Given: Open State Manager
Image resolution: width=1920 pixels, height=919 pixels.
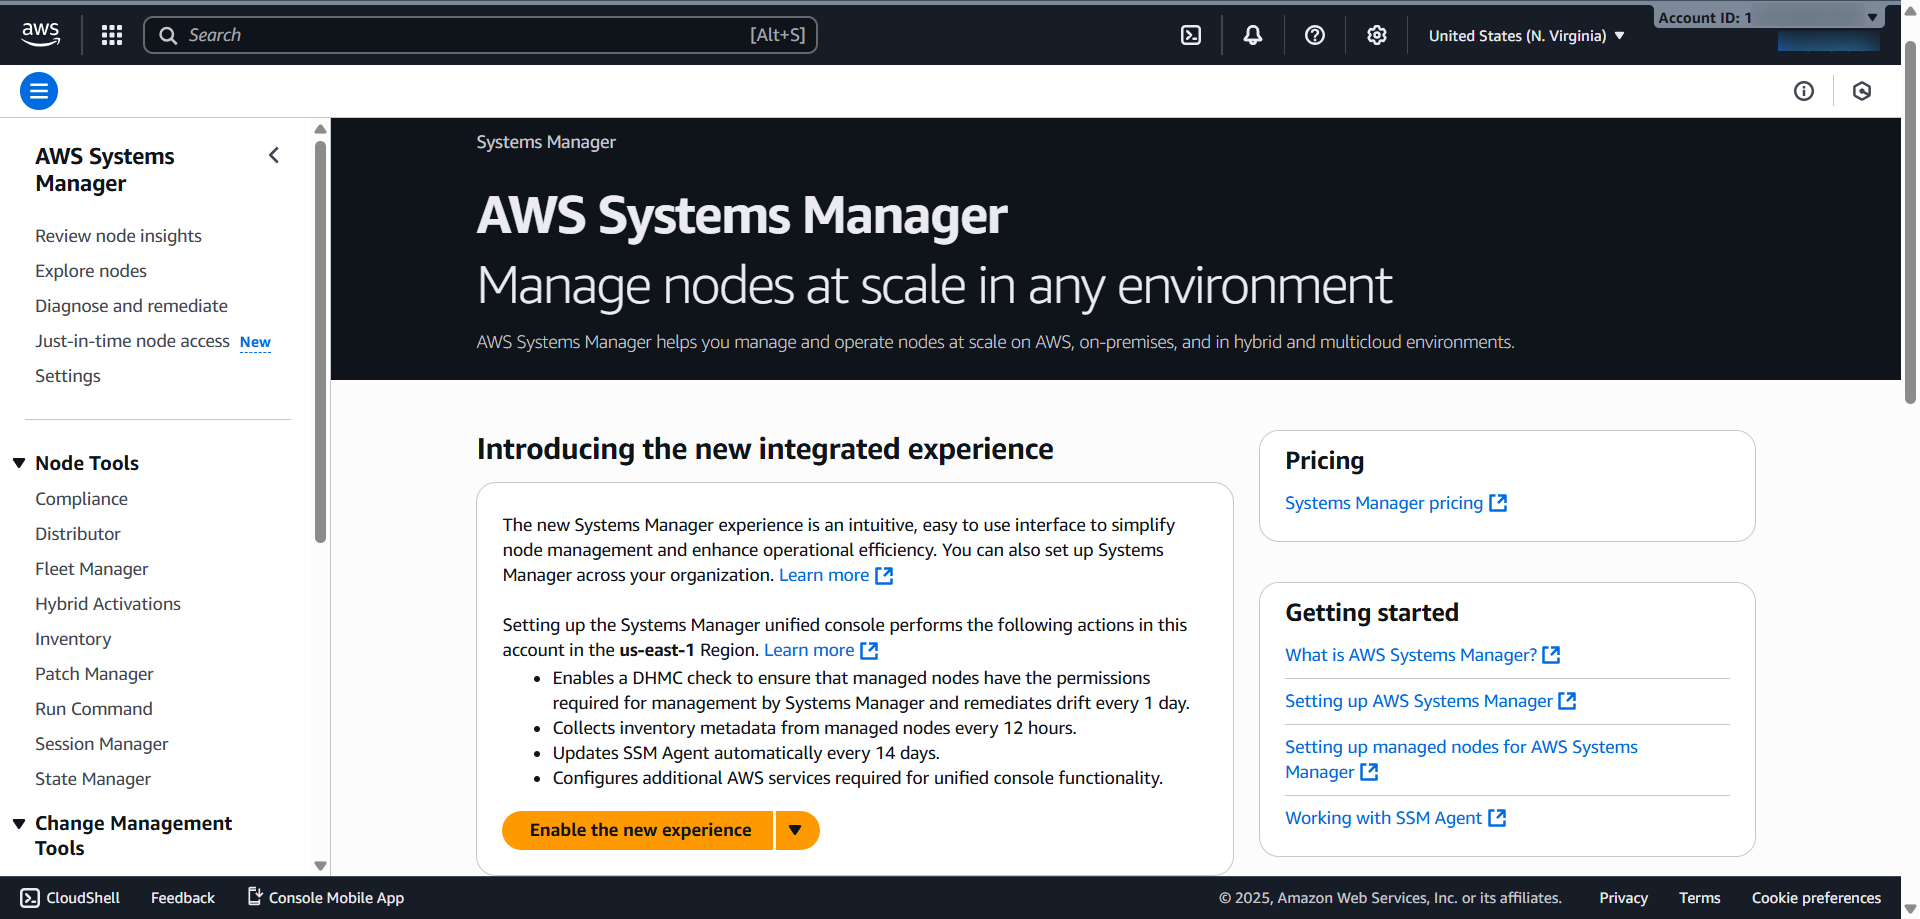Looking at the screenshot, I should [93, 779].
